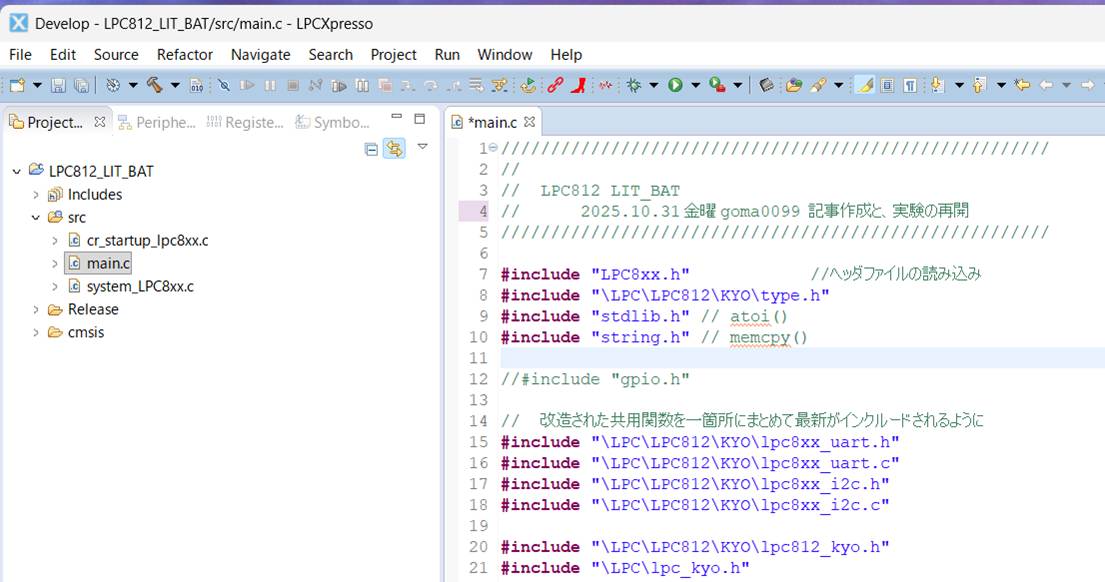Click the red boot icon in toolbar

point(579,86)
